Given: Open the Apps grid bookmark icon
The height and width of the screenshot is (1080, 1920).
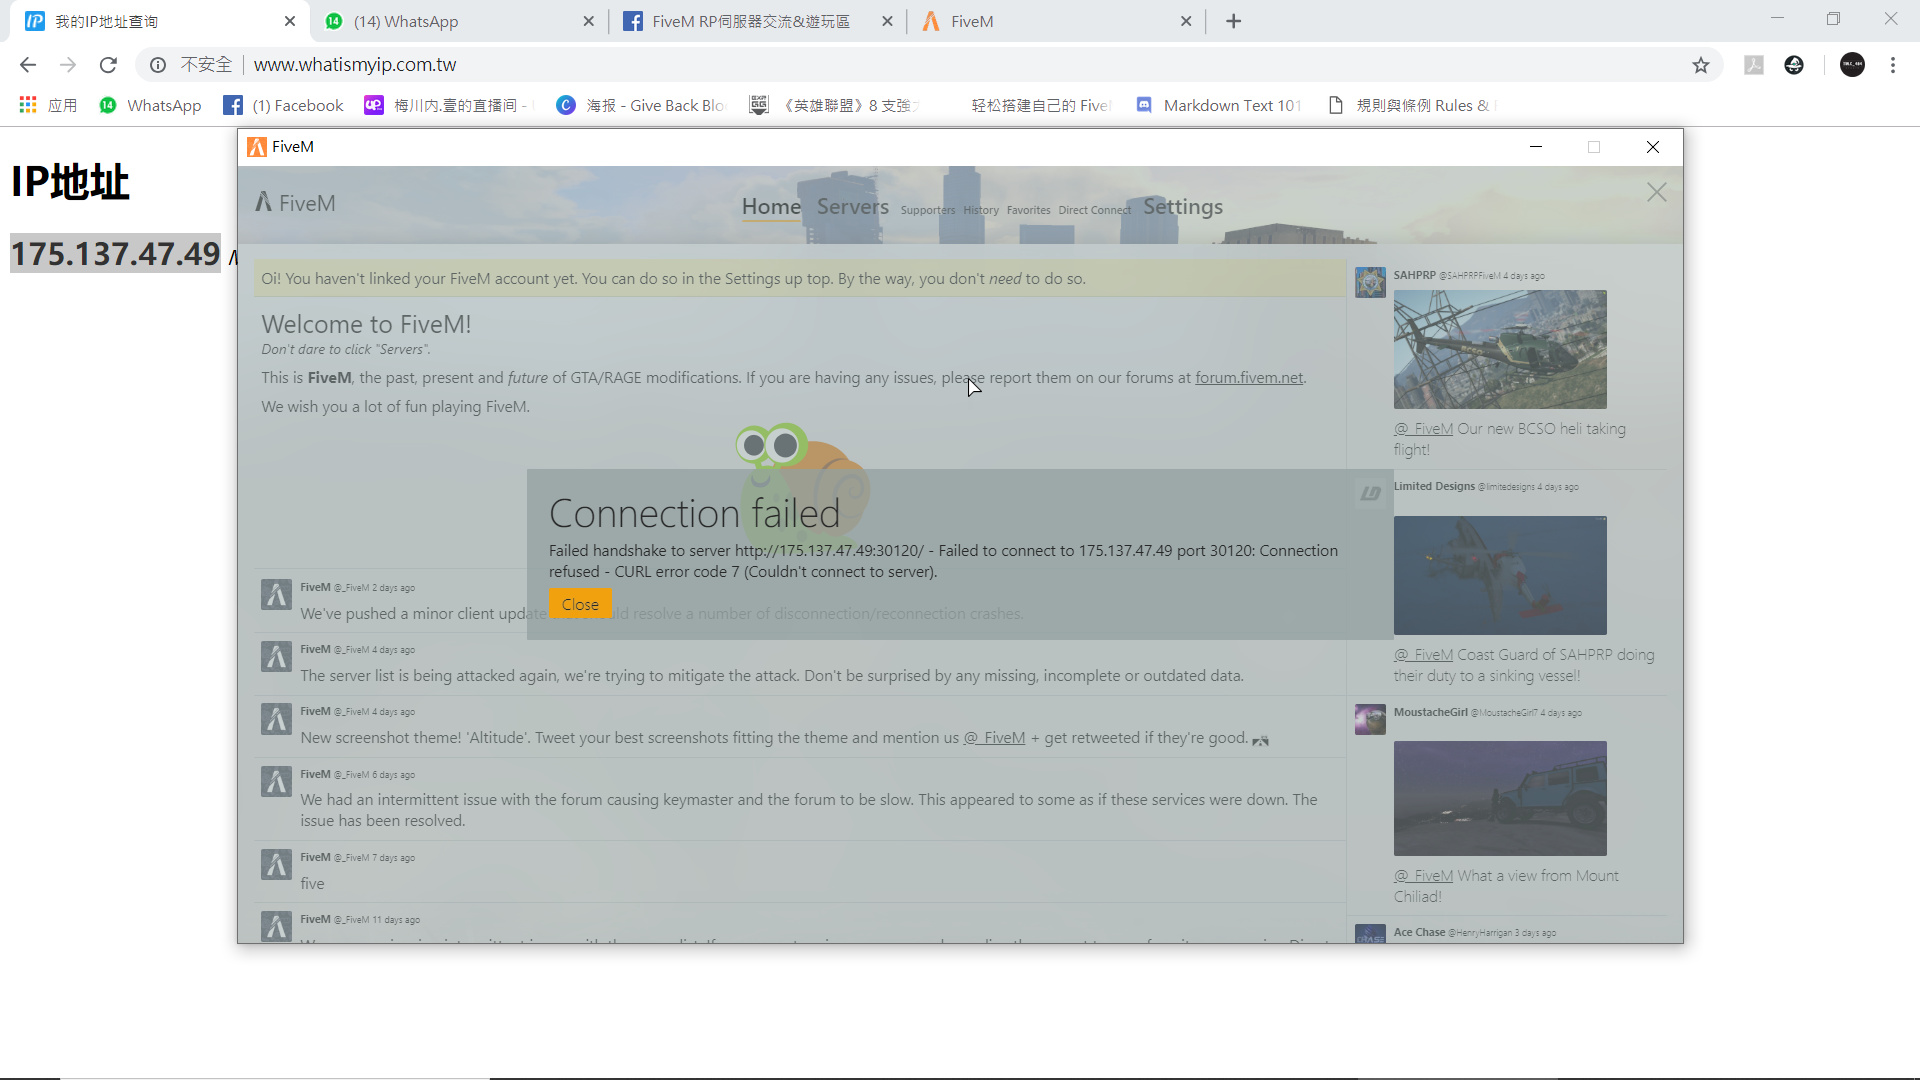Looking at the screenshot, I should click(x=28, y=105).
